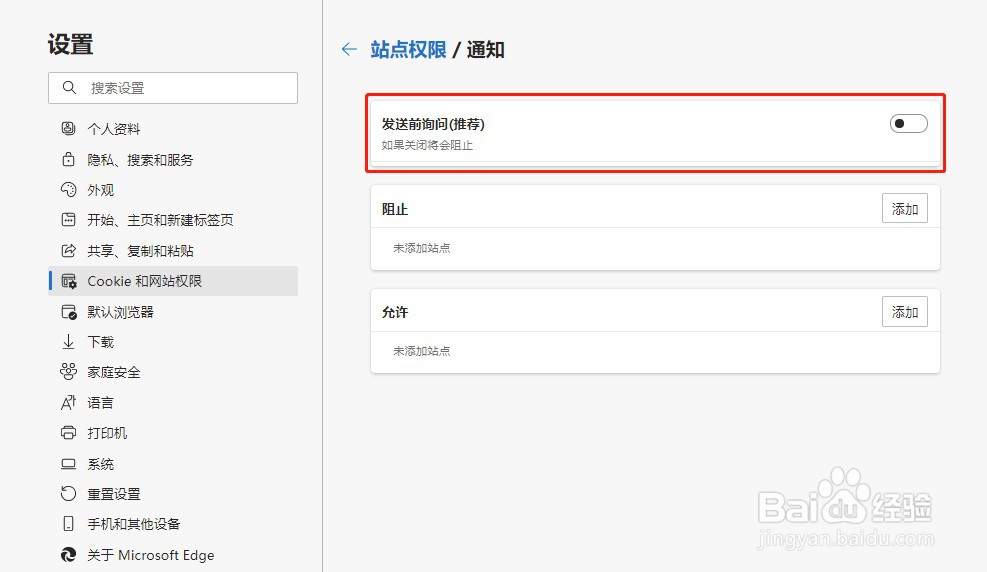
Task: Click 未添加站点 text under 允许
Action: (x=422, y=351)
